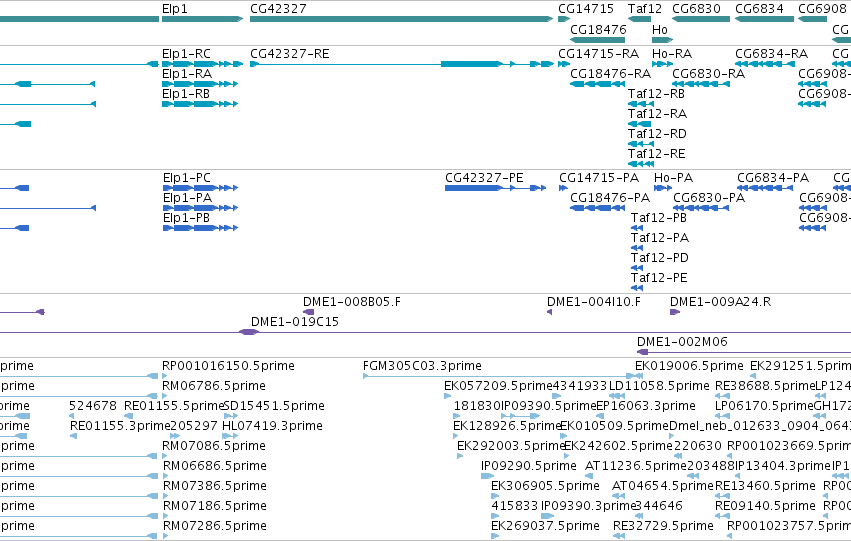
Task: Select the CG6830-PA feature
Action: [701, 208]
